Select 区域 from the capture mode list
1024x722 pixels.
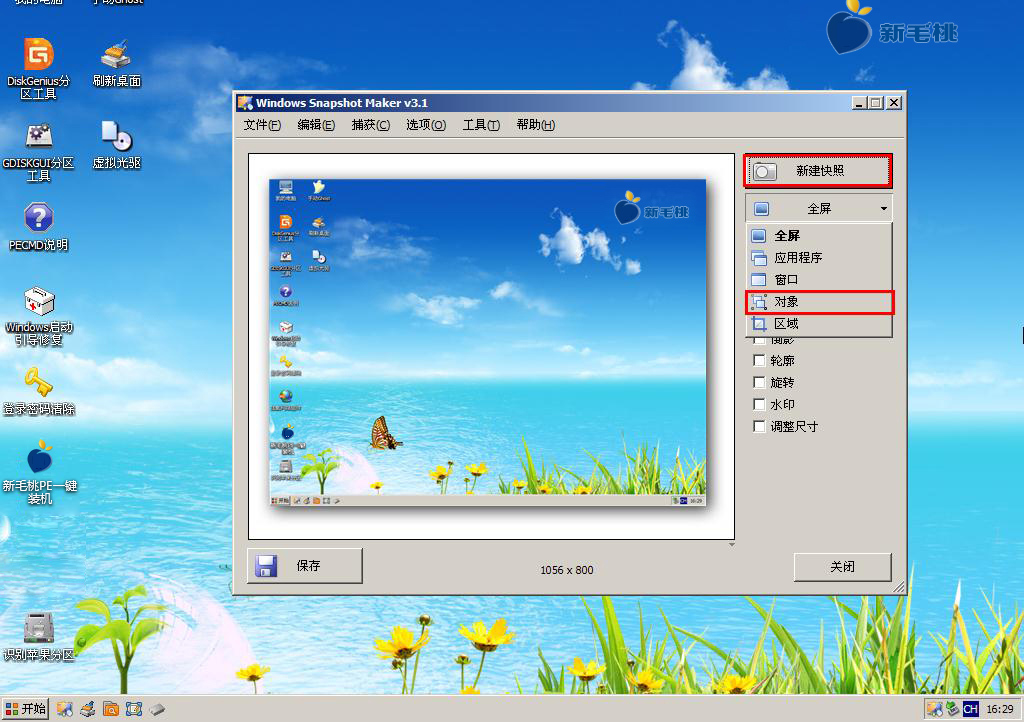point(819,324)
